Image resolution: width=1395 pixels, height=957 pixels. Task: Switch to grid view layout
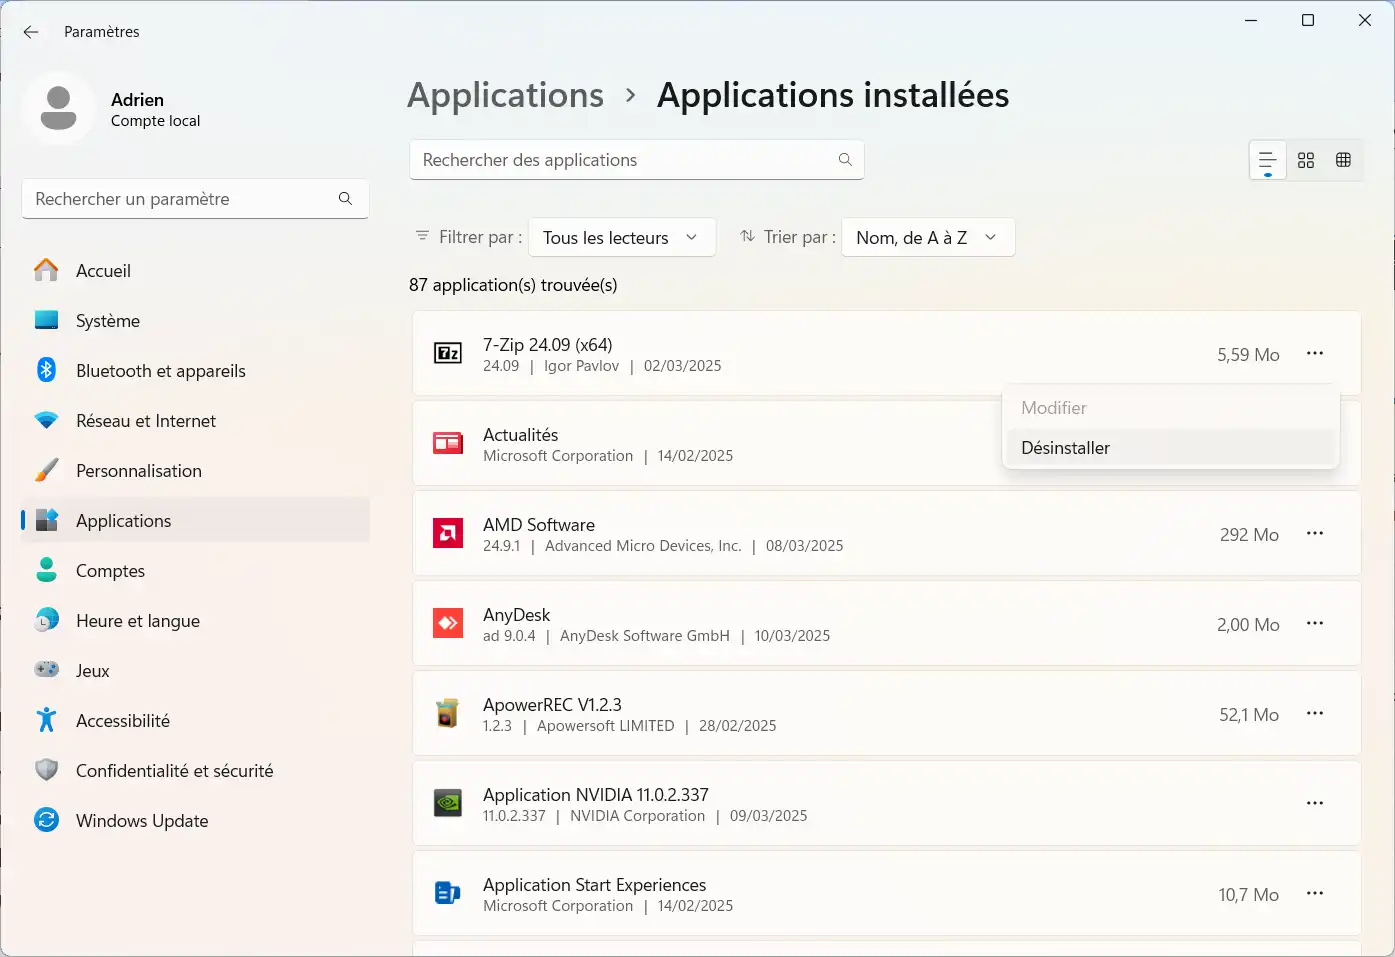pos(1306,160)
